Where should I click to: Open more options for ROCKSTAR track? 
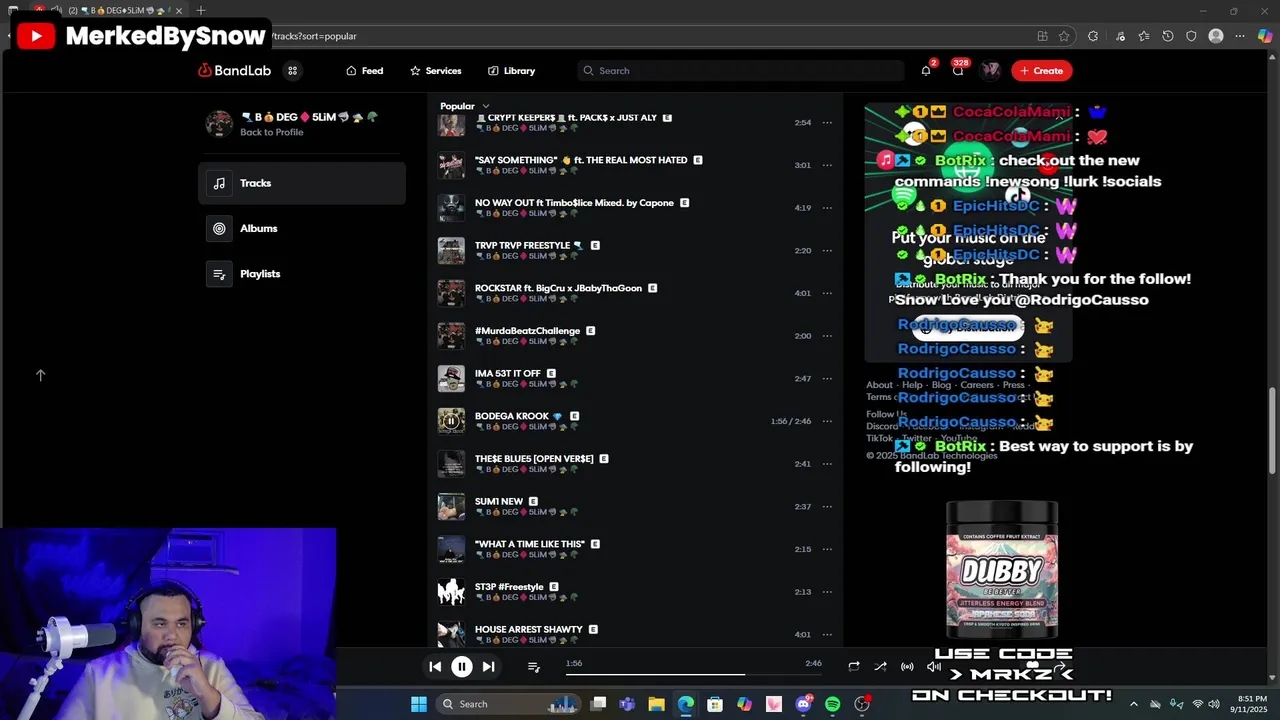pos(827,293)
